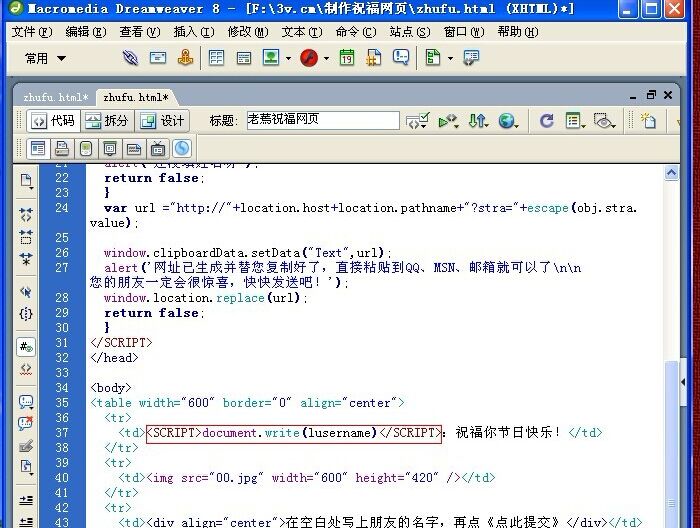Viewport: 700px width, 528px height.
Task: Insert a hyperlink from the Common toolbar
Action: coord(130,58)
